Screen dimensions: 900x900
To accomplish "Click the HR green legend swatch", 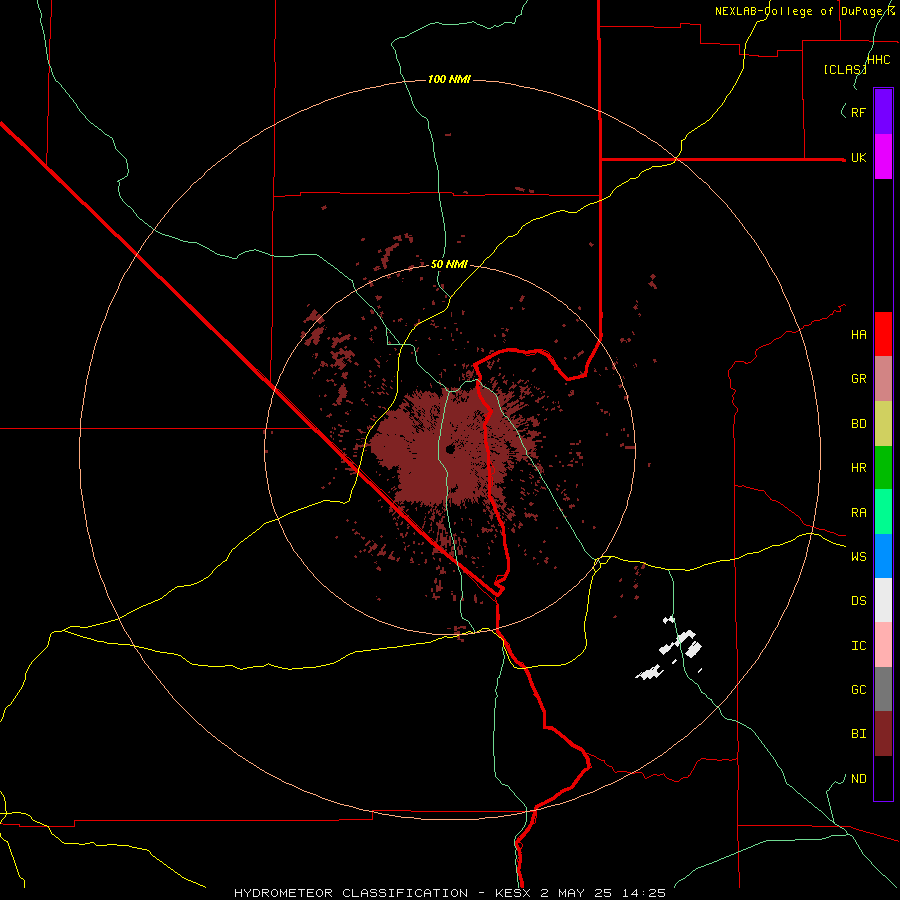I will [x=883, y=468].
